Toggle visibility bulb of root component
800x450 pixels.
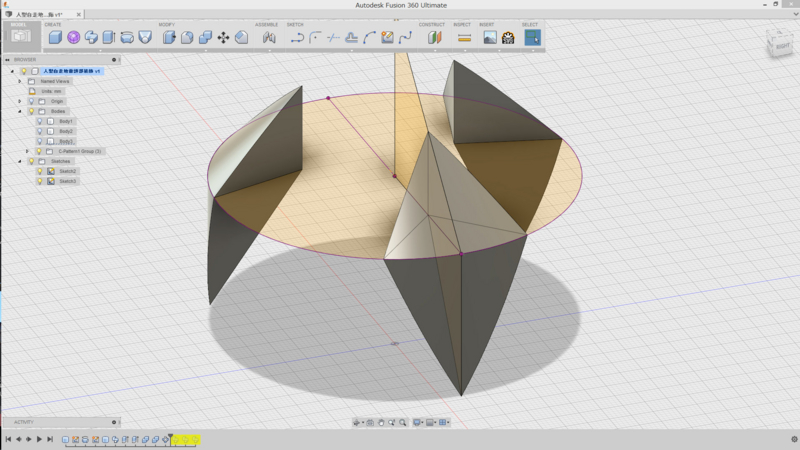[24, 71]
